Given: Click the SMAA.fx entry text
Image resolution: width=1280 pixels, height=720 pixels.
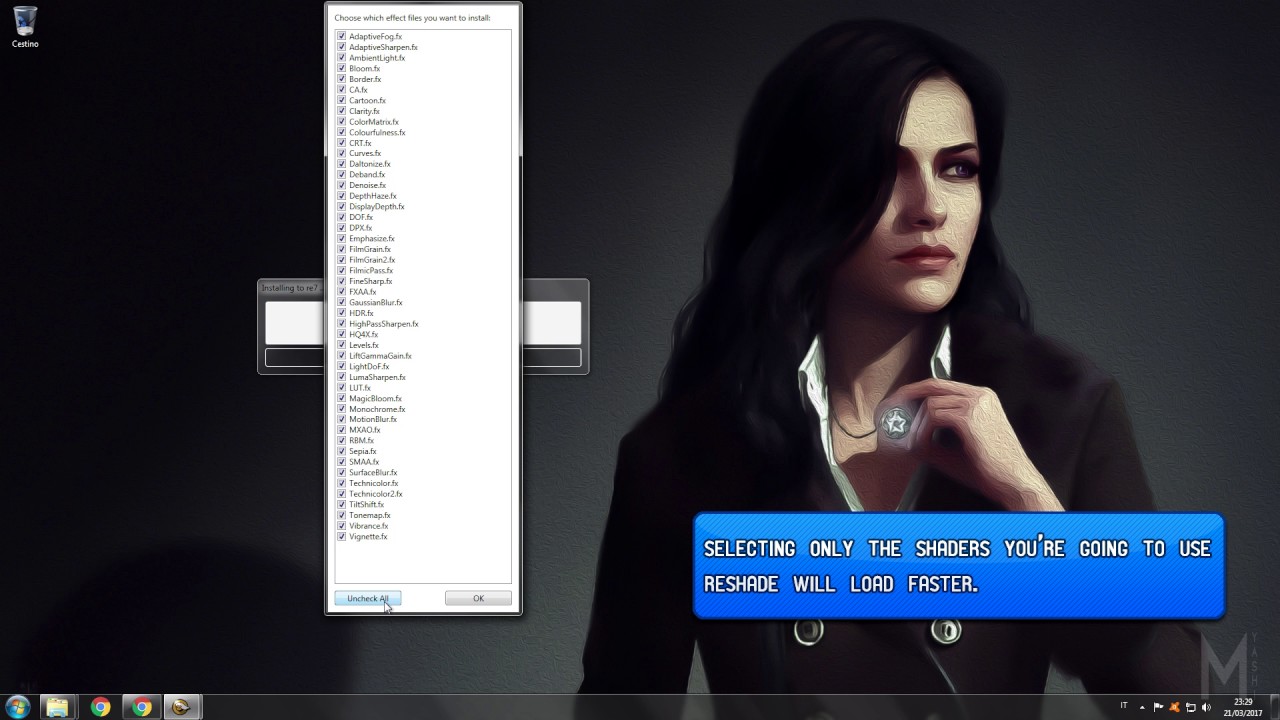Looking at the screenshot, I should coord(364,462).
